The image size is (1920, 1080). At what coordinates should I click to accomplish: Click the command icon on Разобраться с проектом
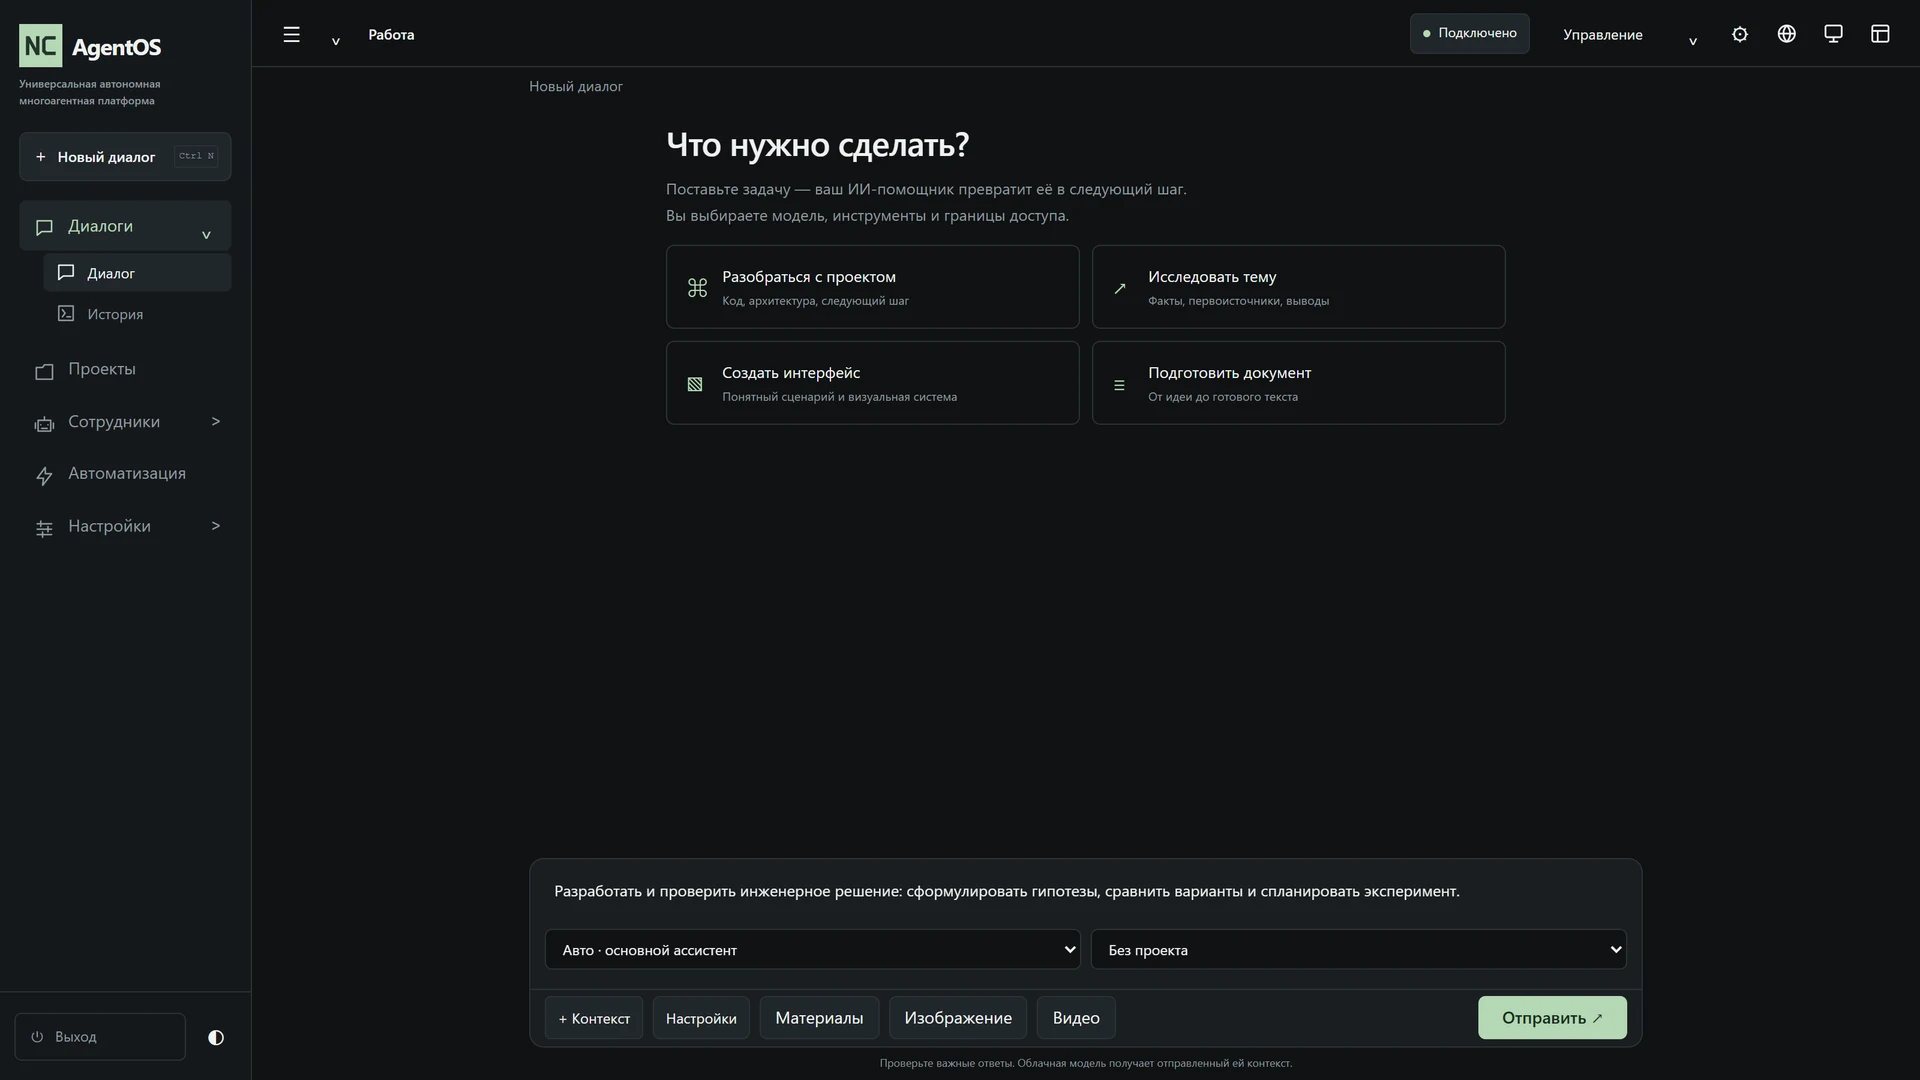(698, 288)
